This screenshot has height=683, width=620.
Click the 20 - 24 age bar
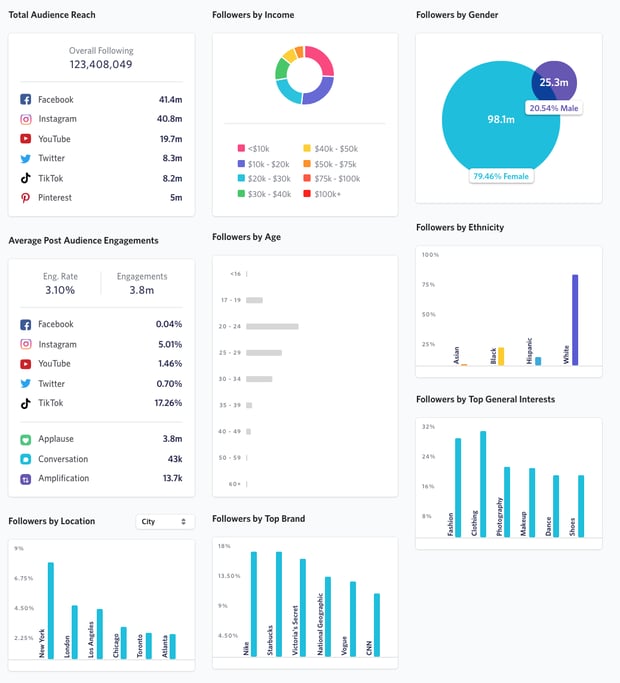coord(272,326)
